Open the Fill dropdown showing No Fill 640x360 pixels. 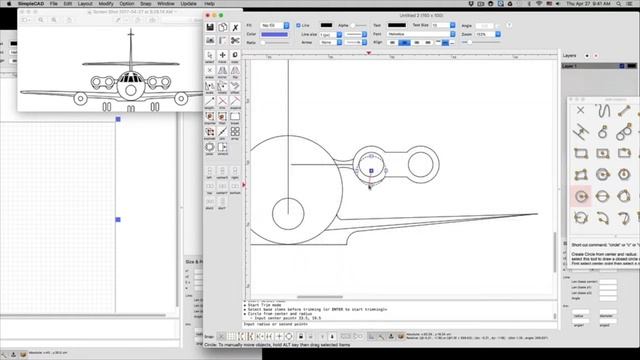(x=274, y=25)
